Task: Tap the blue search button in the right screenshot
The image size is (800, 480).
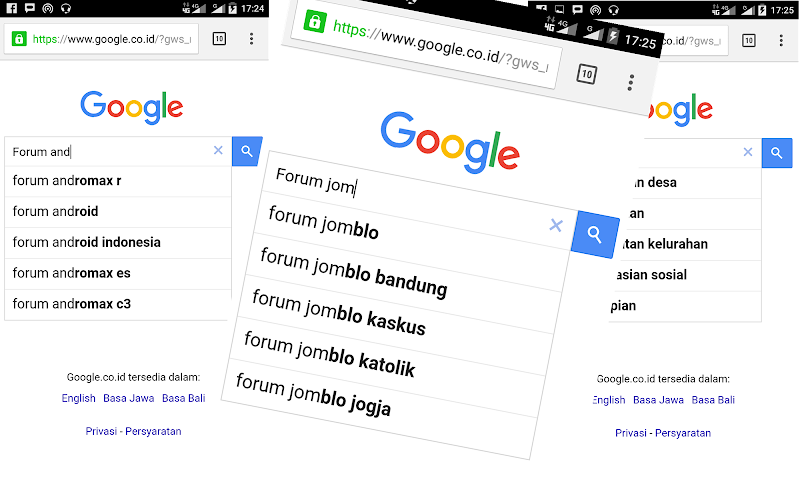Action: tap(777, 153)
